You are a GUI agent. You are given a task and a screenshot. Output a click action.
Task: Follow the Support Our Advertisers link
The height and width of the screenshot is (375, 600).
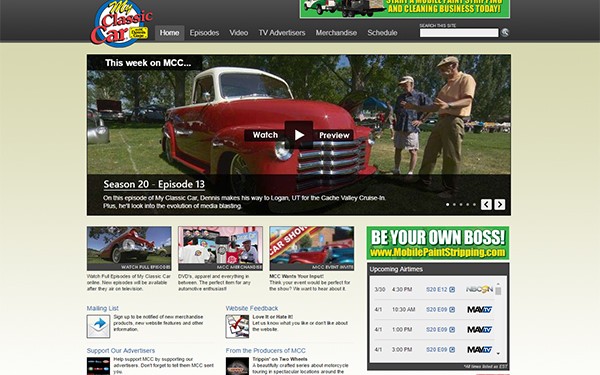(x=121, y=351)
